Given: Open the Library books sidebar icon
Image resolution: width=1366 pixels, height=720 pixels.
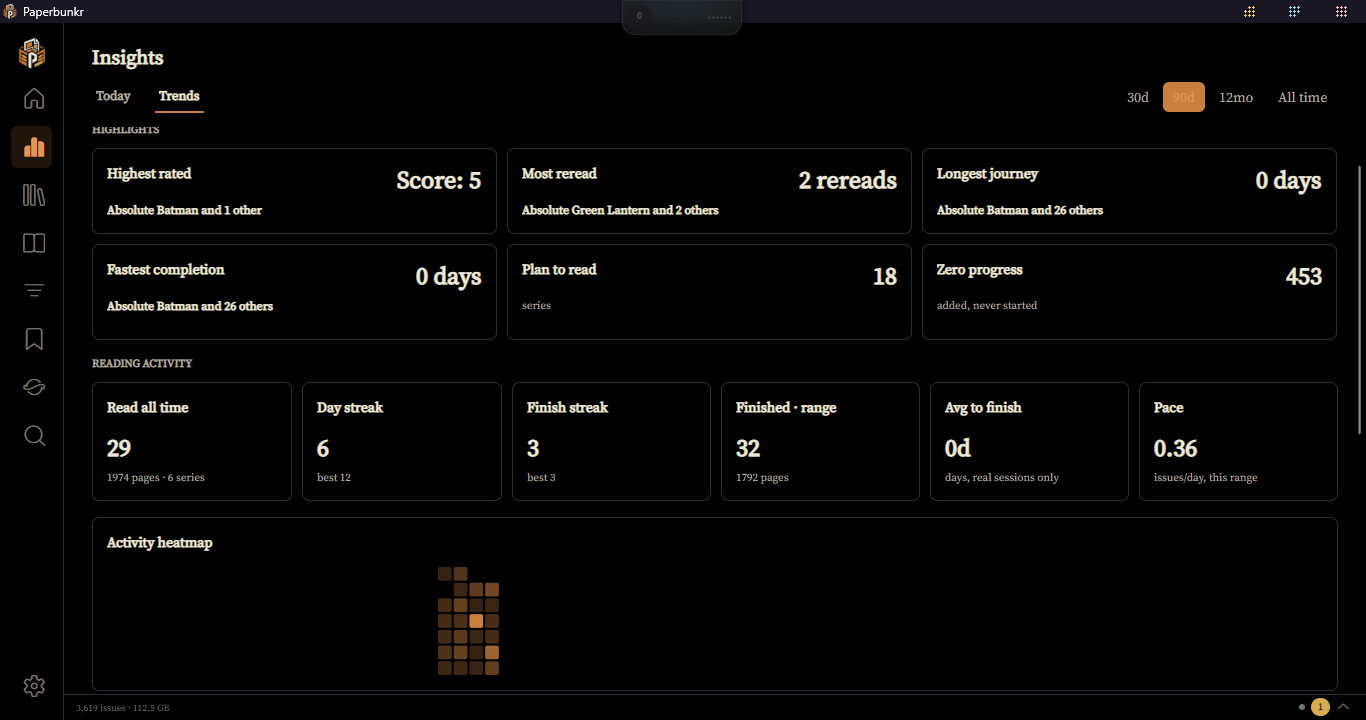Looking at the screenshot, I should click(x=34, y=195).
